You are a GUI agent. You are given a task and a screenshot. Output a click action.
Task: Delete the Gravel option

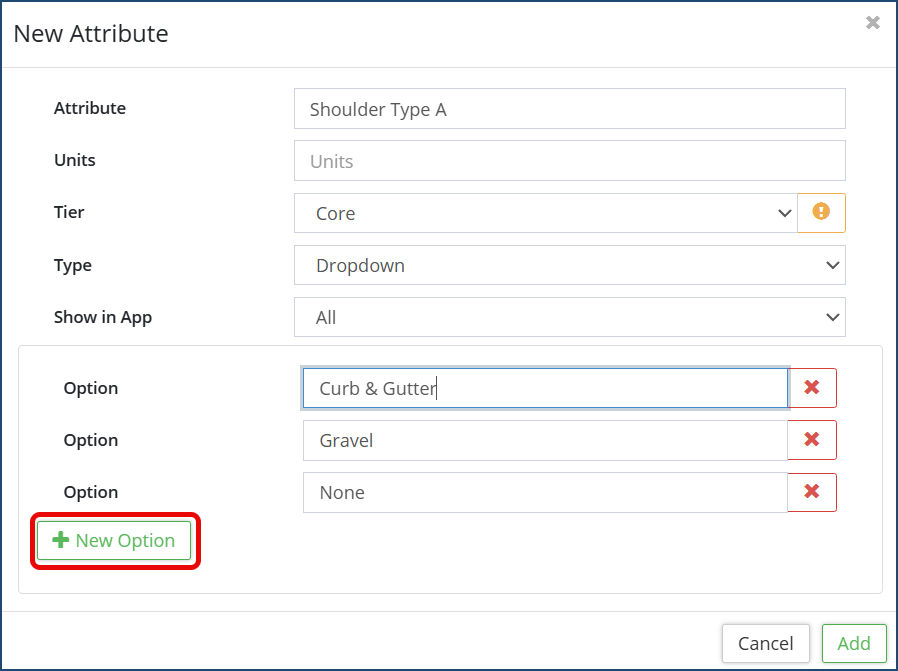(x=812, y=440)
